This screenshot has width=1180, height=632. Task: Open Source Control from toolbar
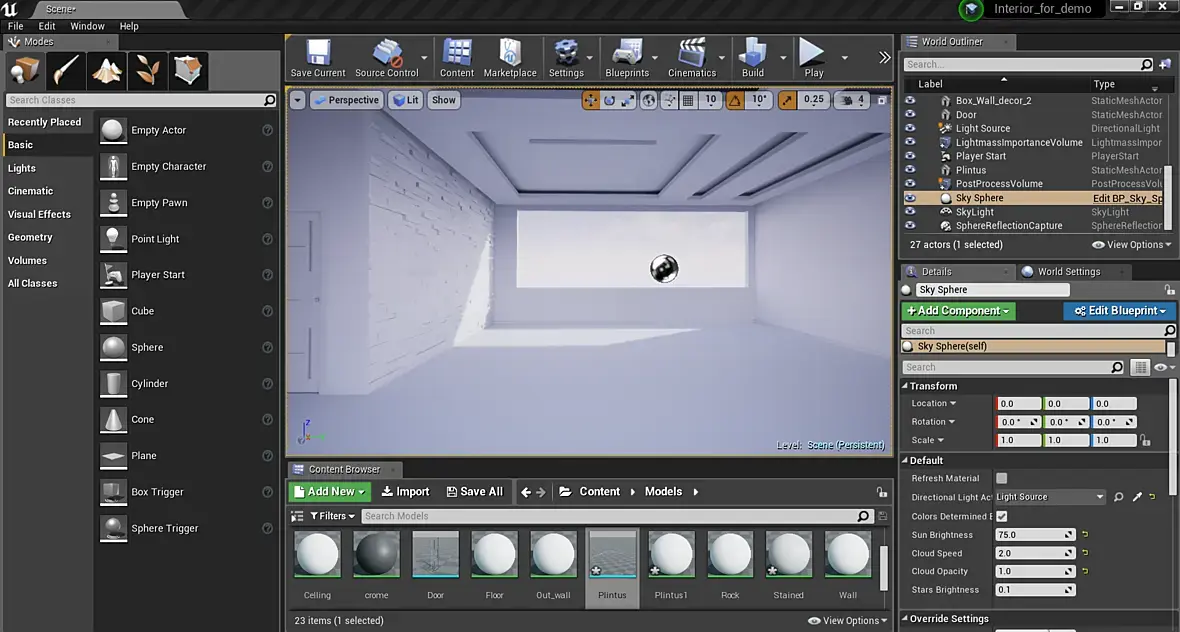pyautogui.click(x=387, y=59)
